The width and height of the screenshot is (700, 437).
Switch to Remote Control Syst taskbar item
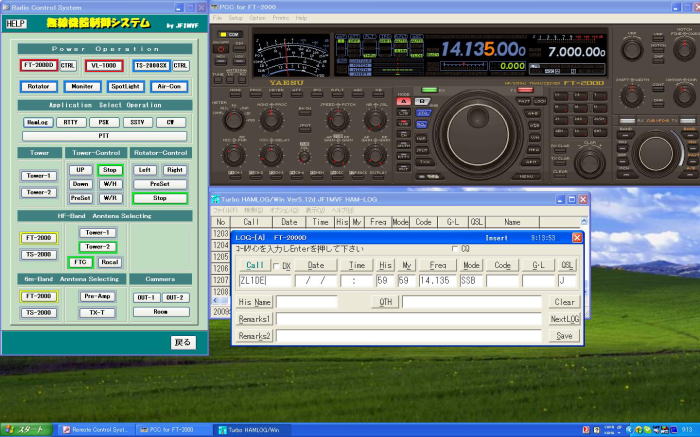point(96,430)
